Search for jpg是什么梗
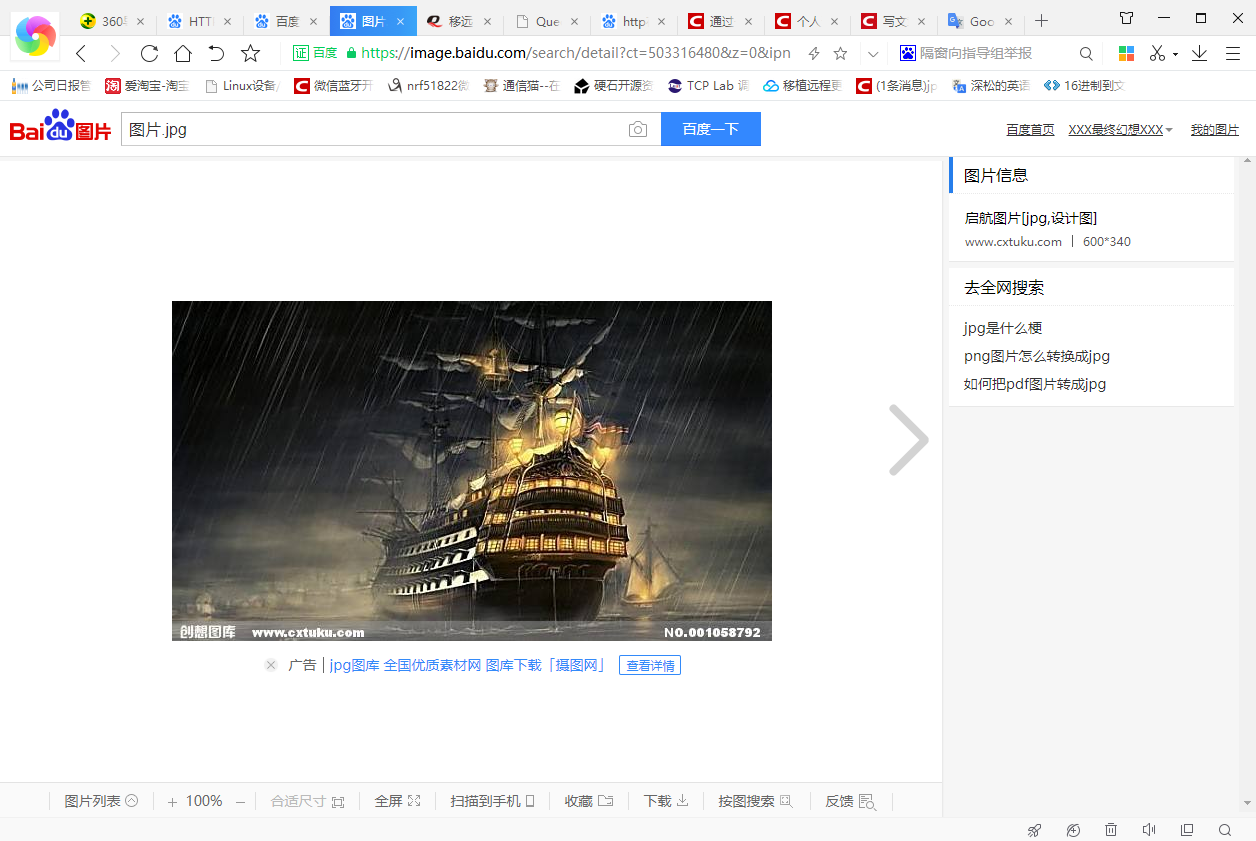This screenshot has height=841, width=1256. [x=1003, y=328]
